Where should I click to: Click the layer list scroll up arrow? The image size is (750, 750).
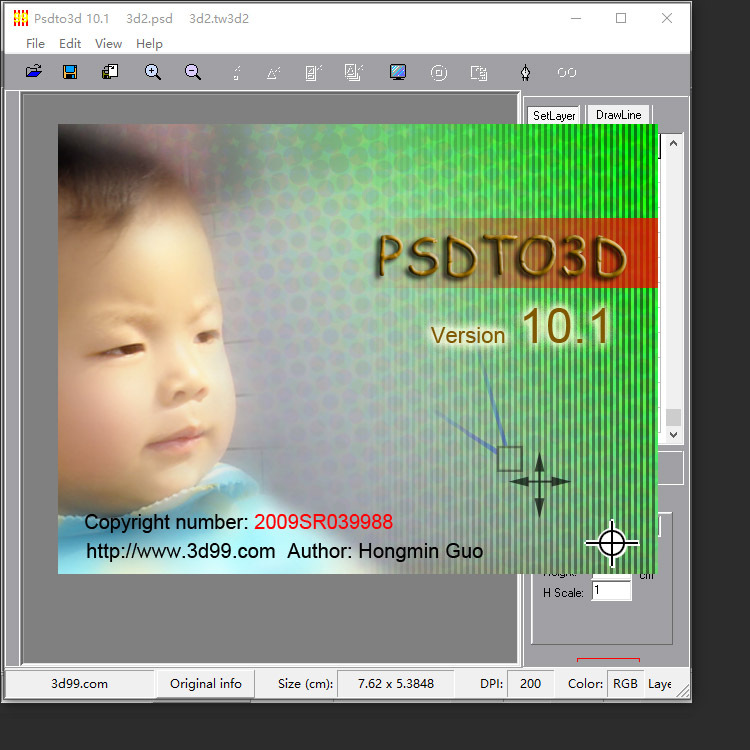[673, 144]
